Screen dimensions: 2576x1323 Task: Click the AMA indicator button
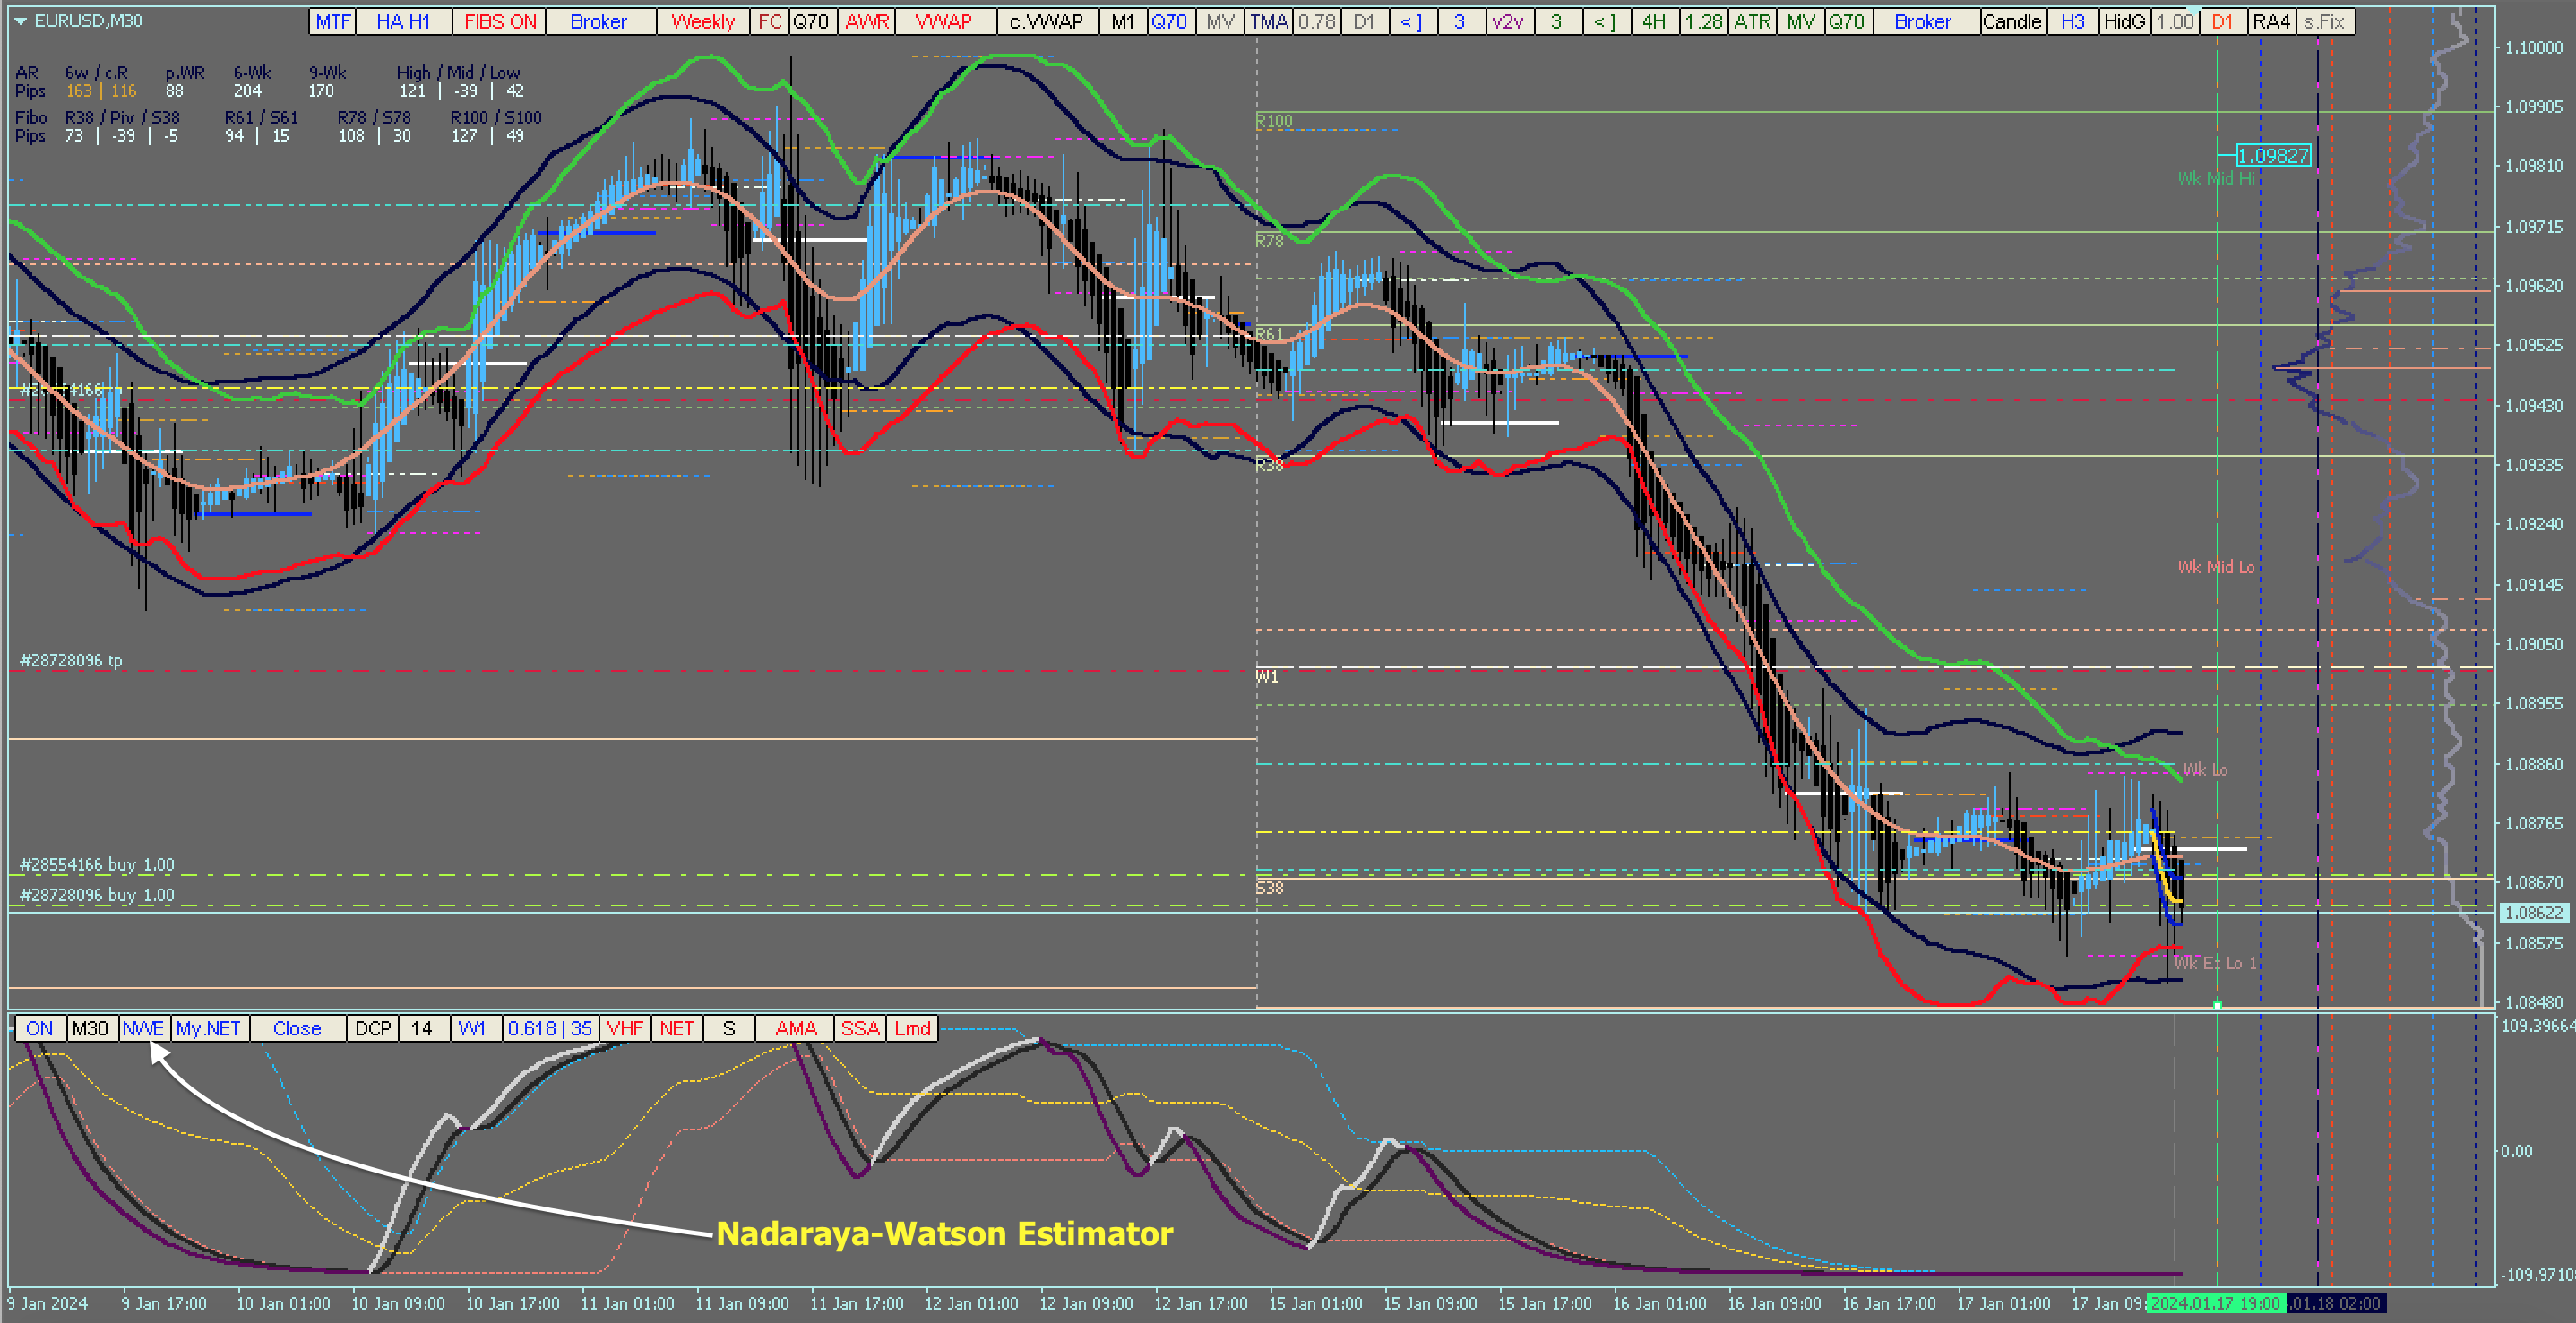point(796,1028)
